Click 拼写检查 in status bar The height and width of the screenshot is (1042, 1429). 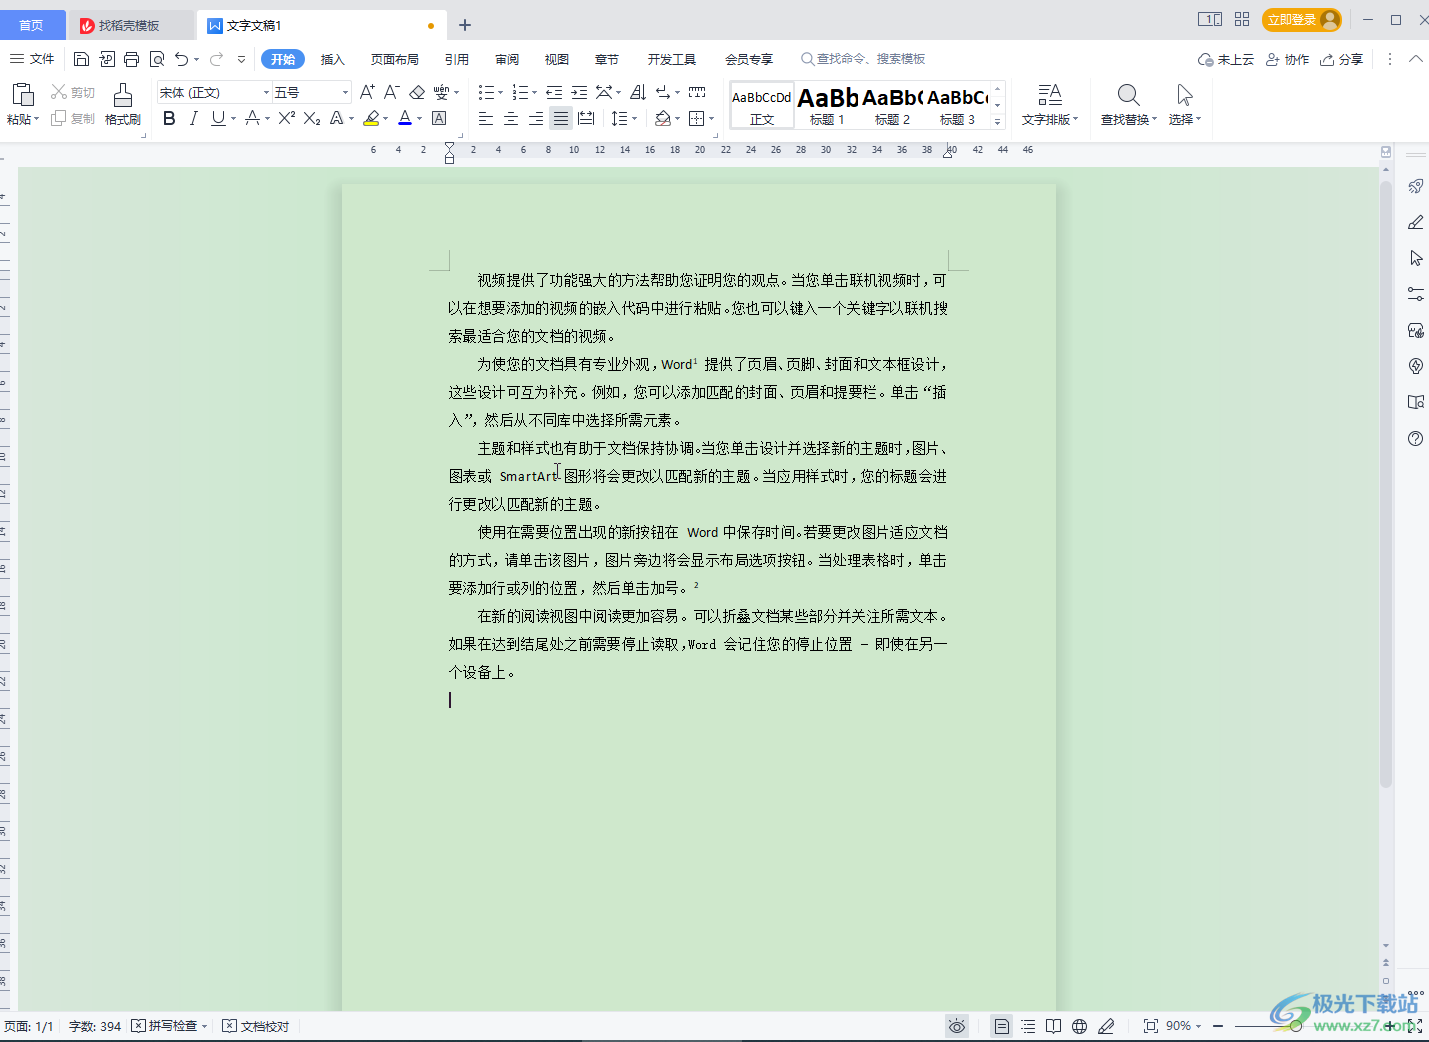click(170, 1026)
